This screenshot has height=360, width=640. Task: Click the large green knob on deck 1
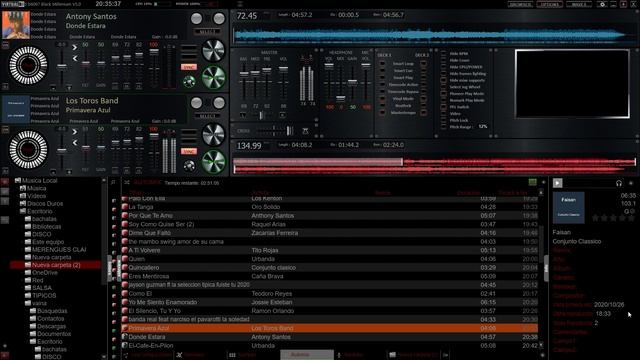pyautogui.click(x=213, y=77)
